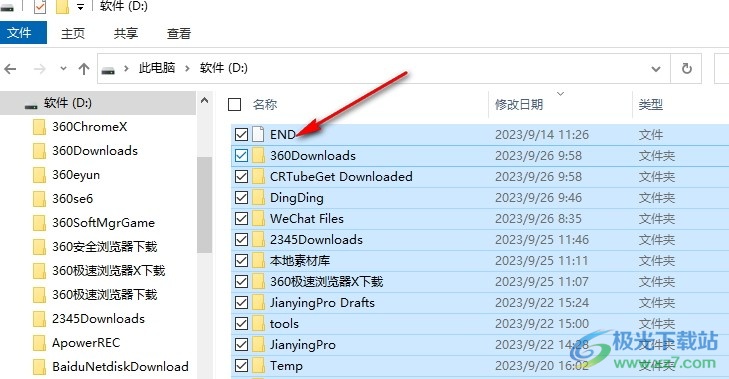This screenshot has width=729, height=379.
Task: Select BaiduNetdiskDownload in the navigation tree
Action: pos(120,366)
